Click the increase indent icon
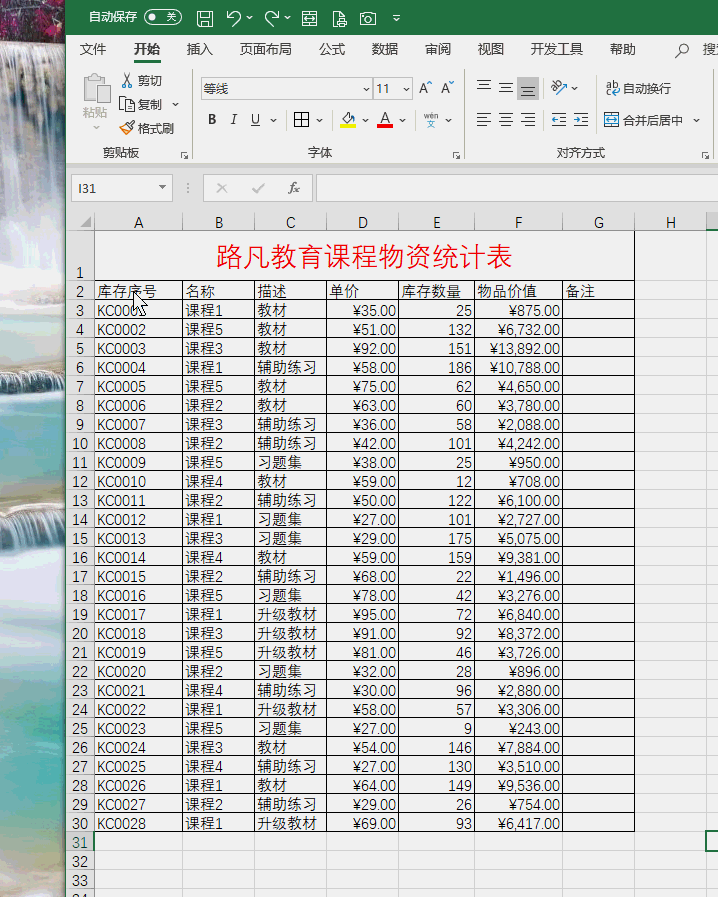This screenshot has height=897, width=718. [580, 120]
